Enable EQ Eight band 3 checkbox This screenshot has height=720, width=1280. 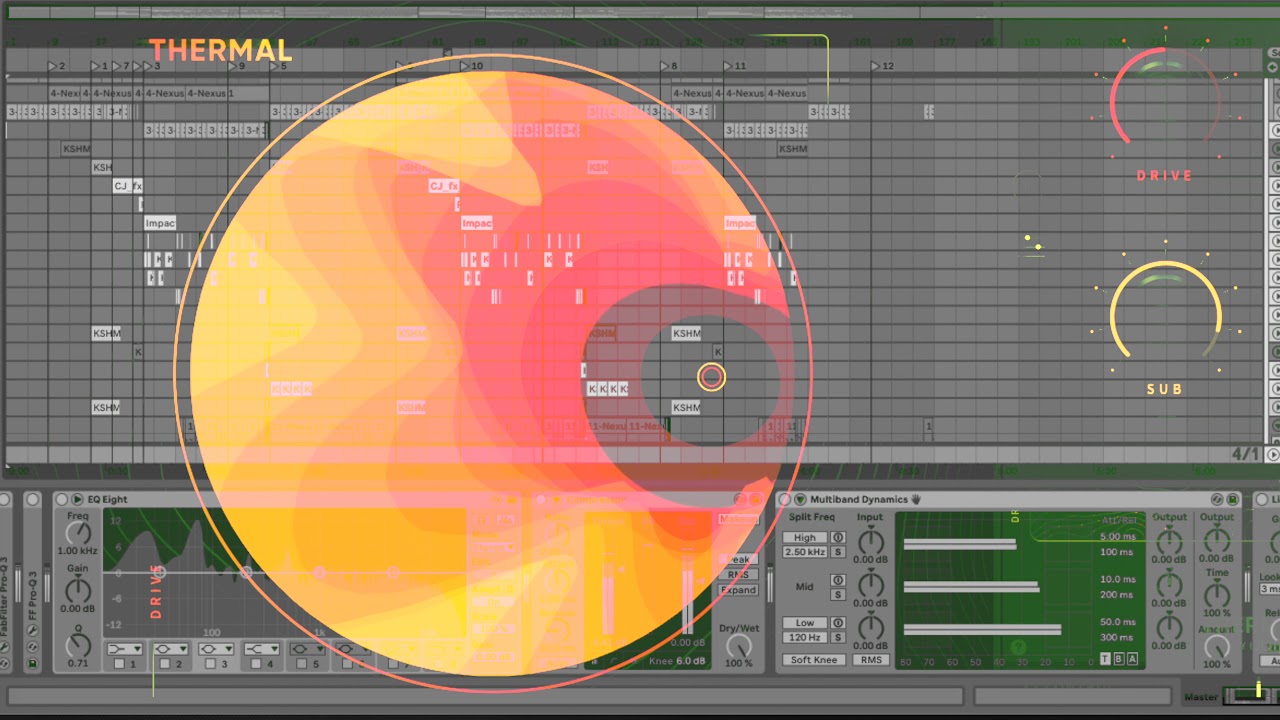(x=212, y=664)
